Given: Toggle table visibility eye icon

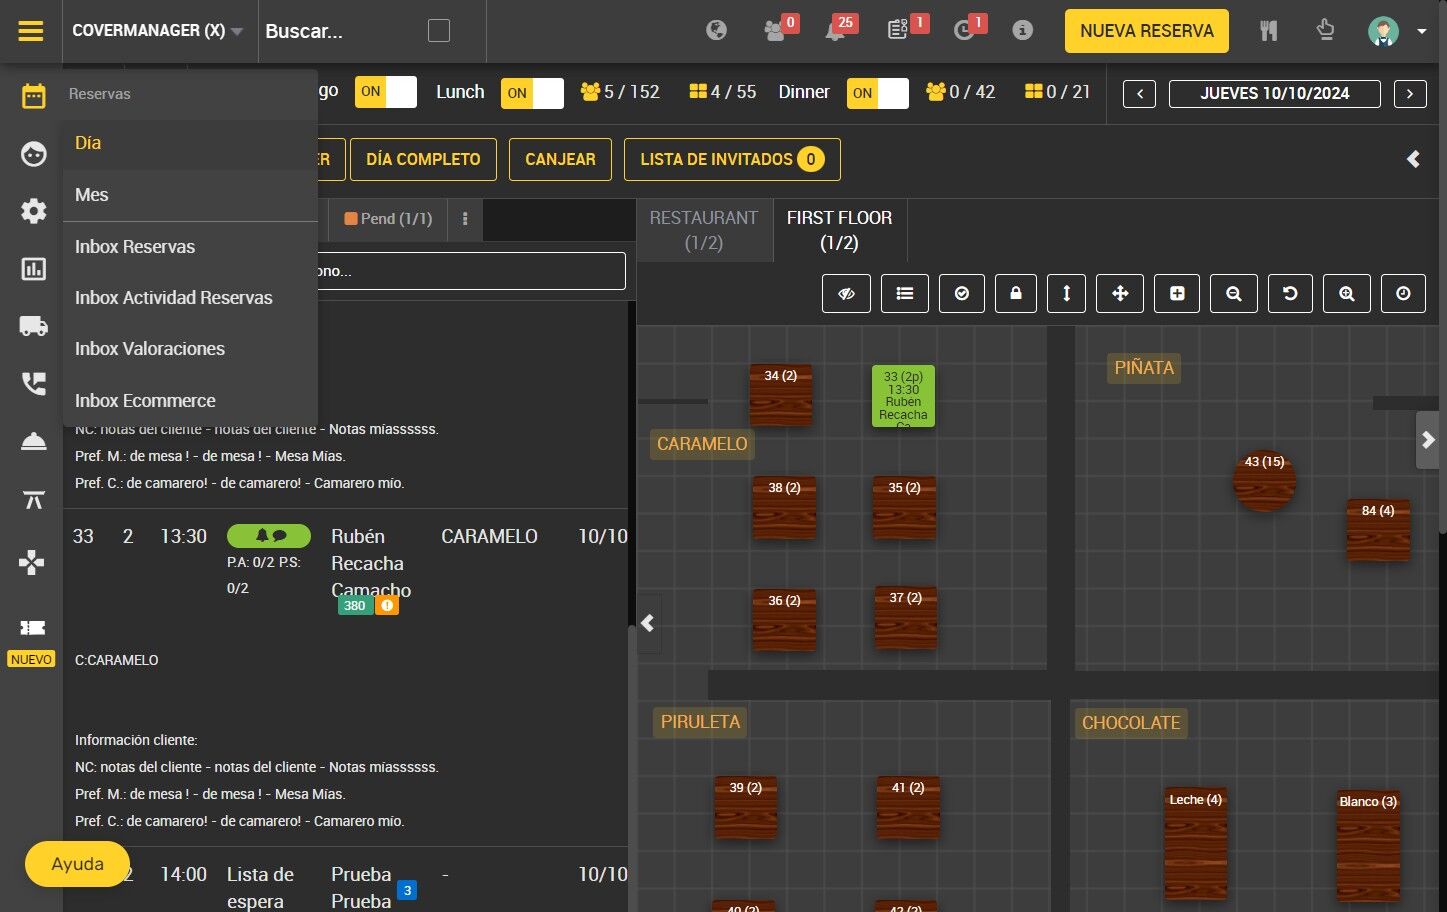Looking at the screenshot, I should [846, 294].
